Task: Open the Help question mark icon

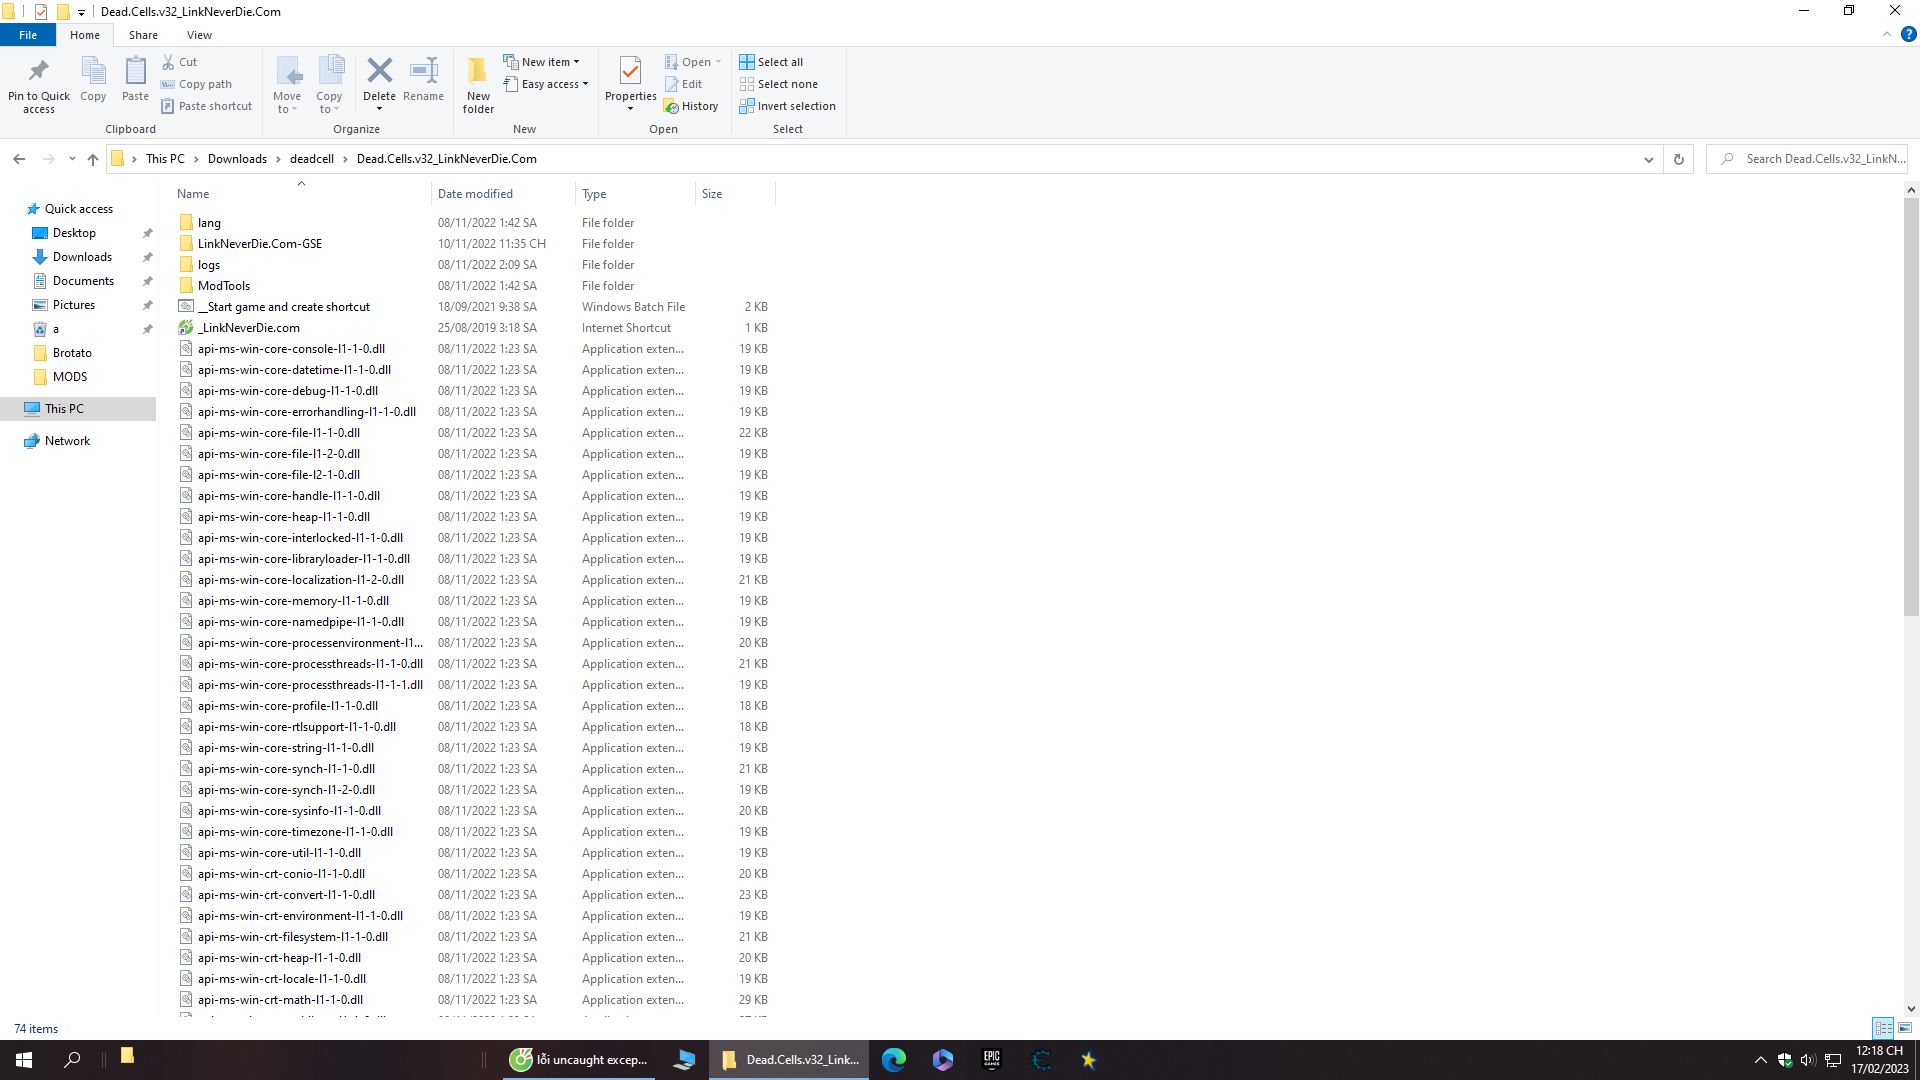Action: click(x=1908, y=34)
